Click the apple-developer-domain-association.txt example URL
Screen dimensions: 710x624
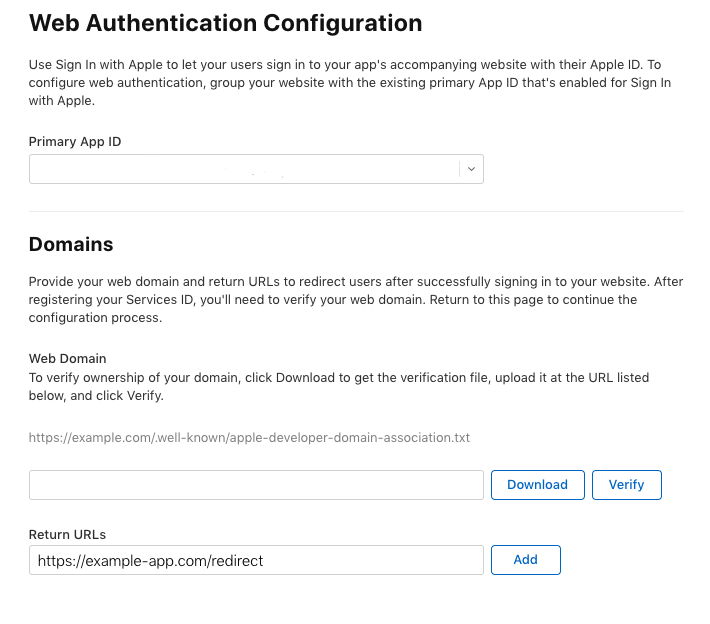(x=249, y=437)
